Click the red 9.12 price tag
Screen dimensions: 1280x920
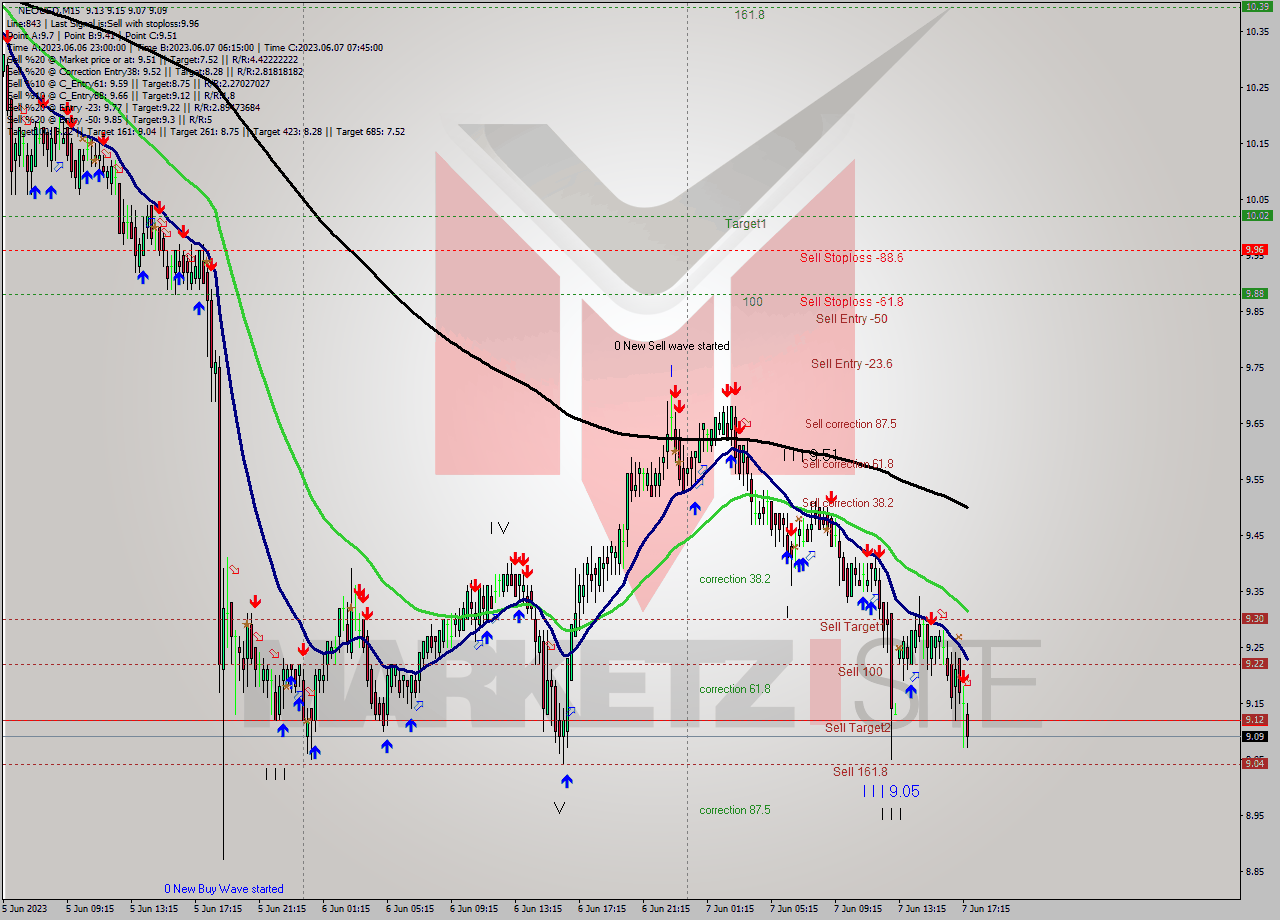[x=1255, y=719]
